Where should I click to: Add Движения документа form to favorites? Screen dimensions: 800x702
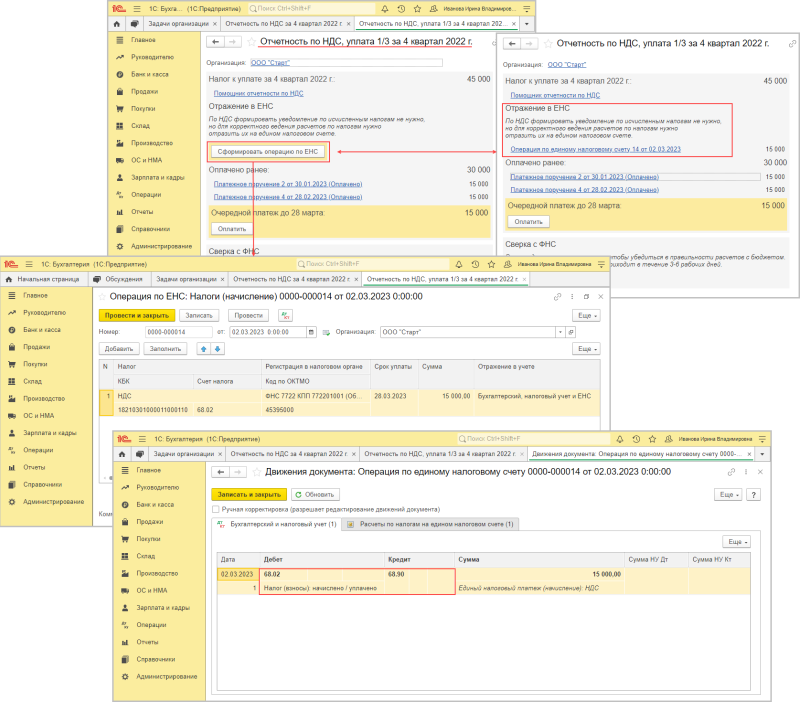coord(257,472)
